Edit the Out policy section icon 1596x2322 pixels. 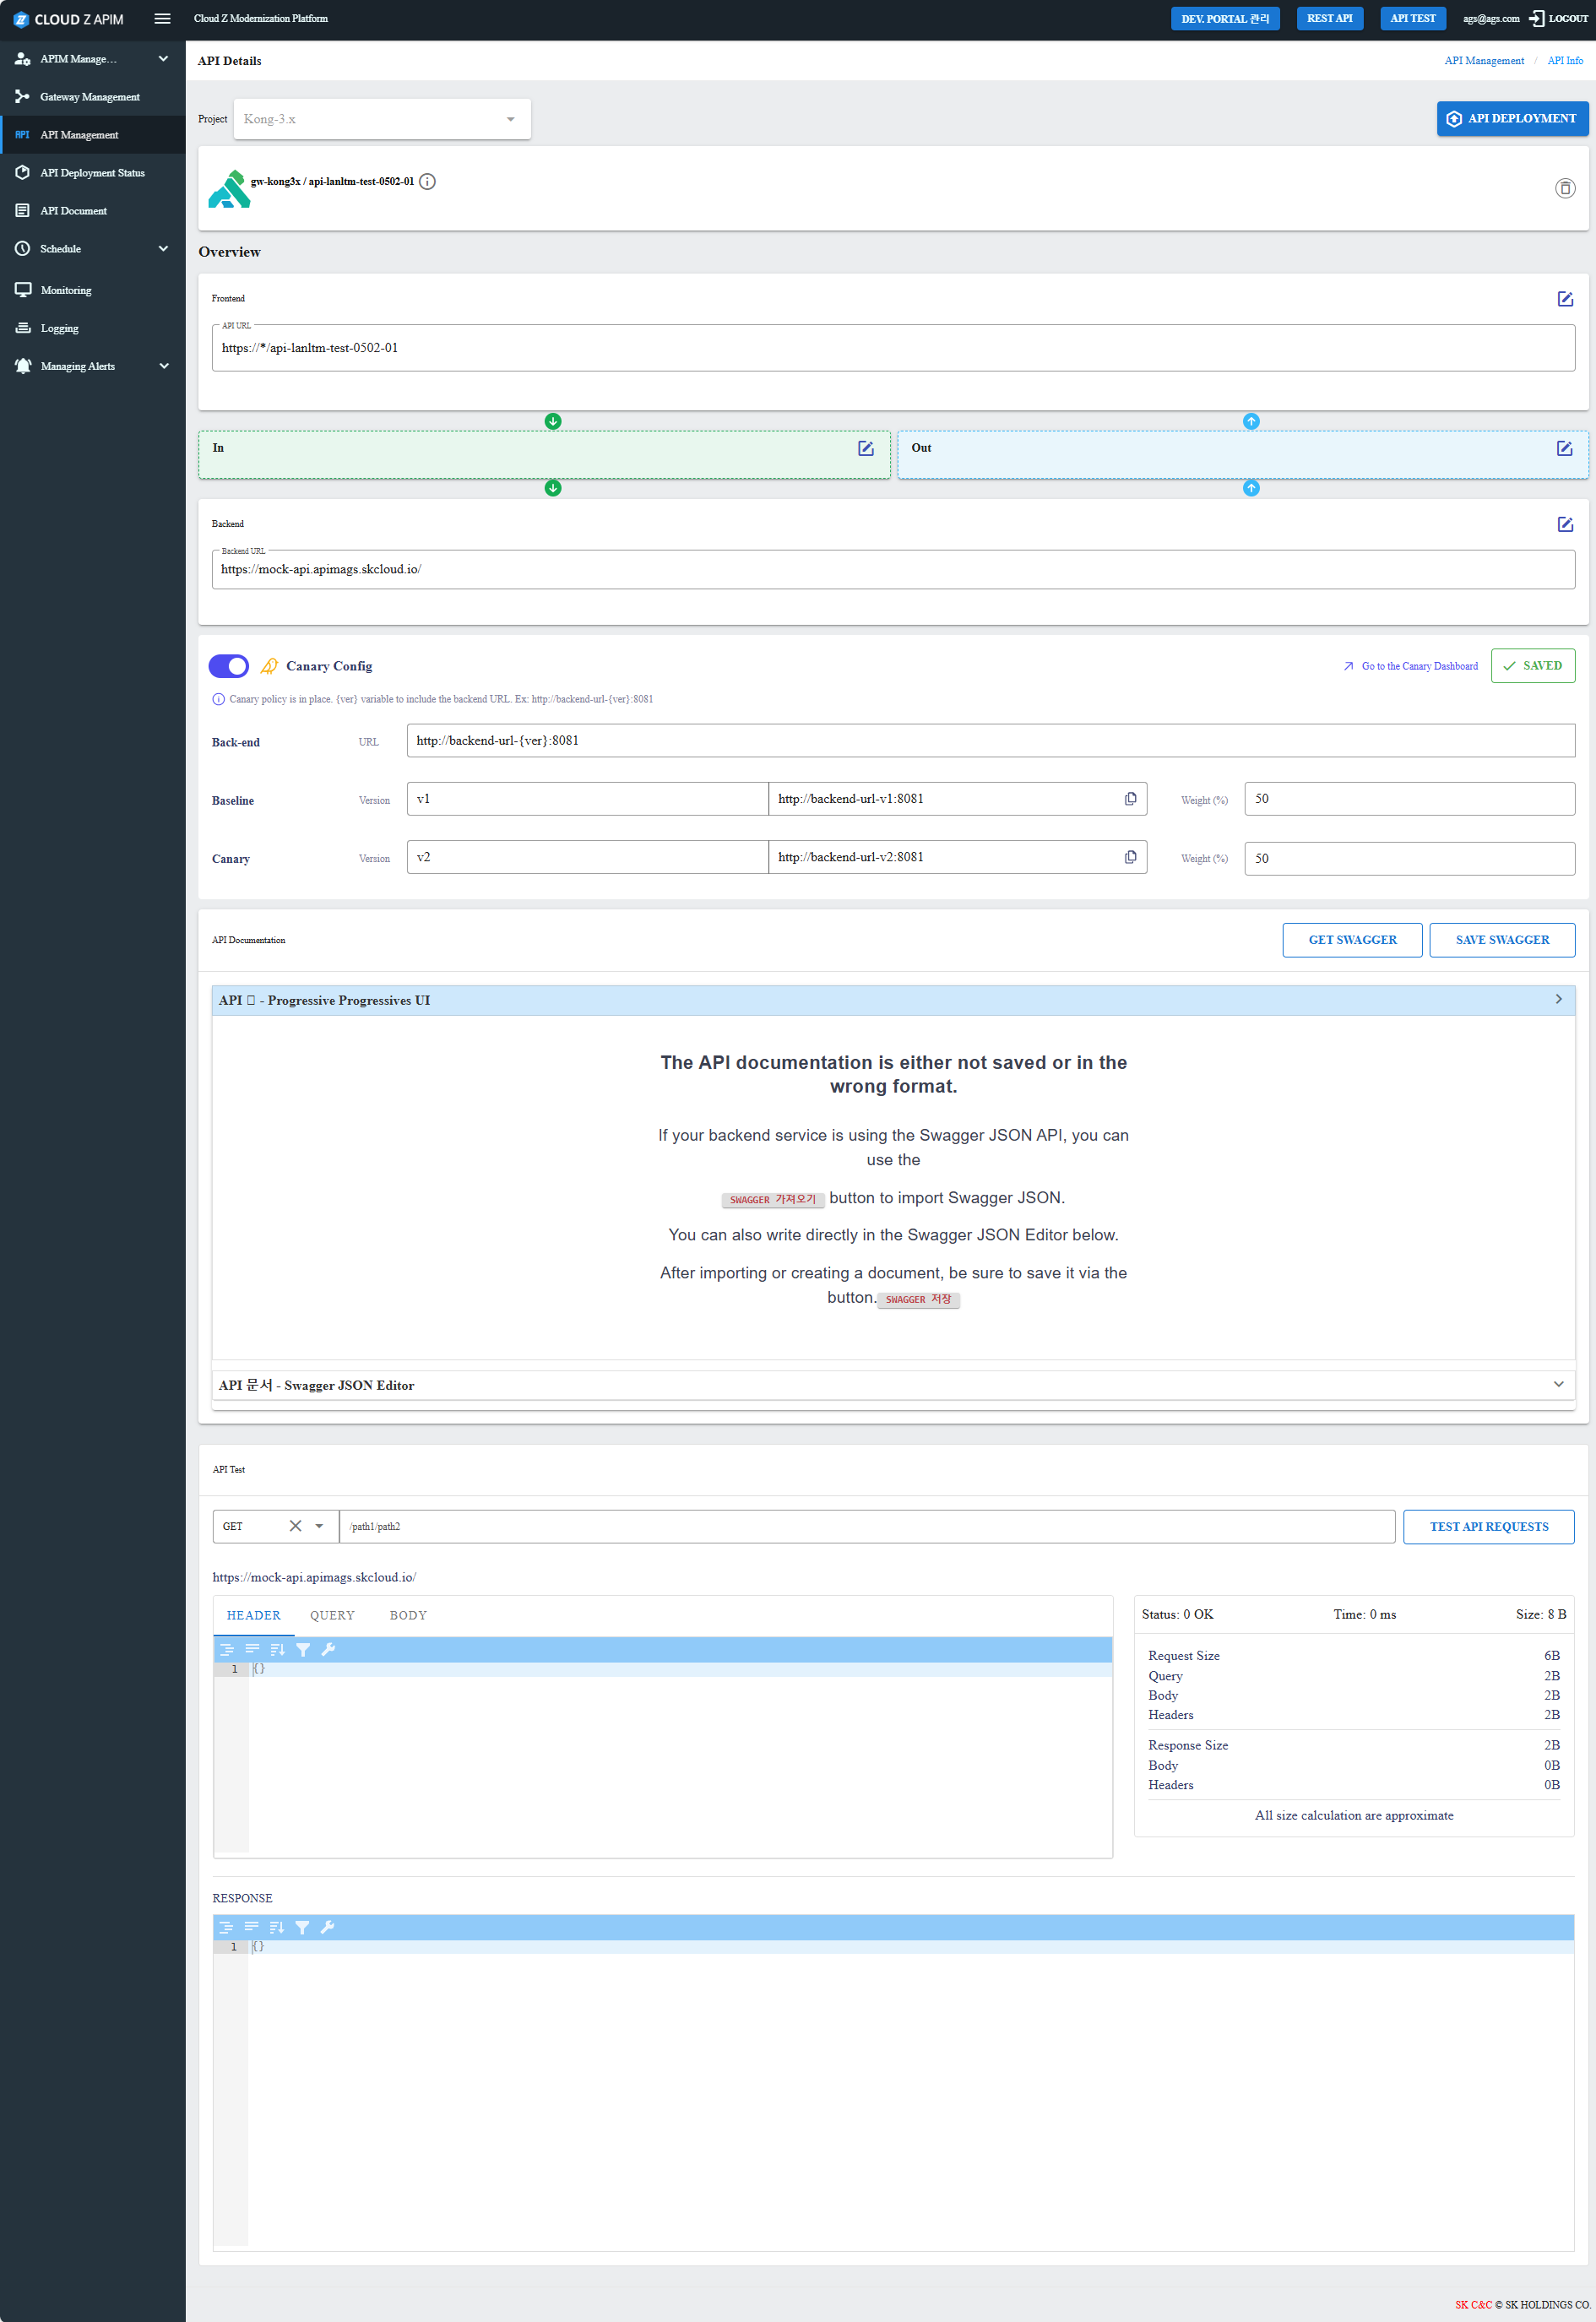pos(1565,448)
